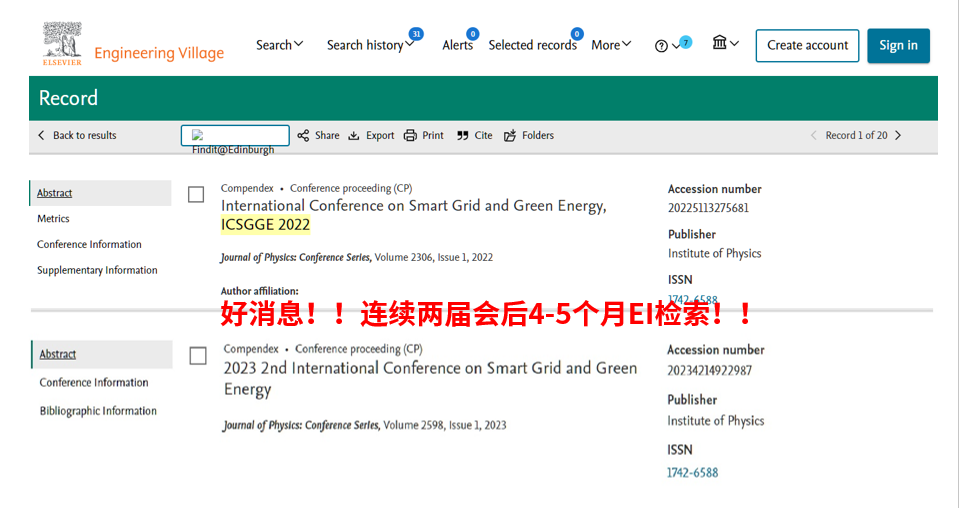This screenshot has width=959, height=508.
Task: Click the Record 1 of 20 text
Action: click(x=856, y=135)
